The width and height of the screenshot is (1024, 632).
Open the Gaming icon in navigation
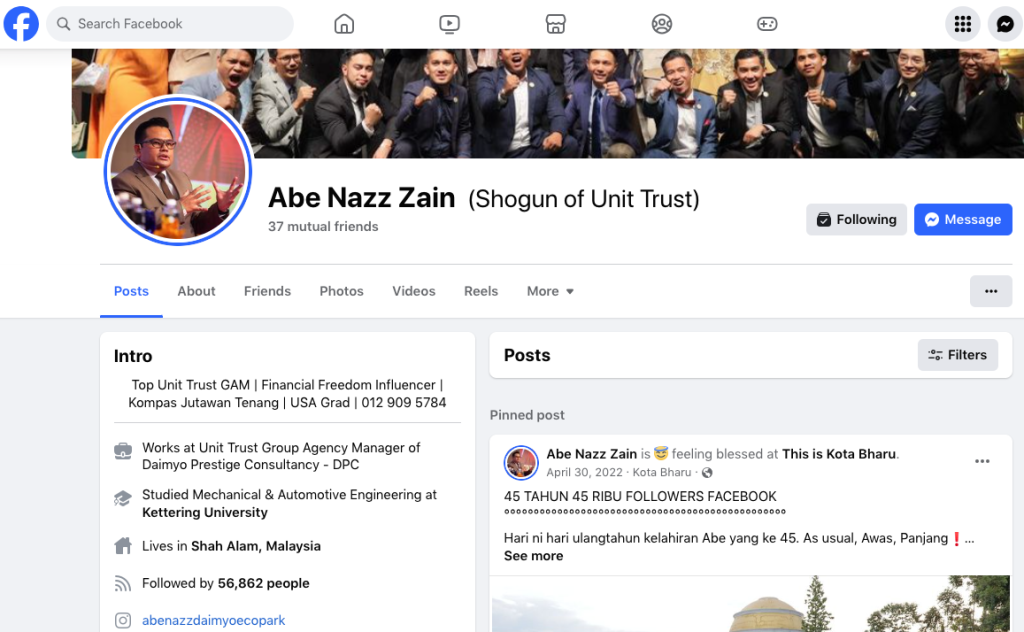(x=767, y=24)
